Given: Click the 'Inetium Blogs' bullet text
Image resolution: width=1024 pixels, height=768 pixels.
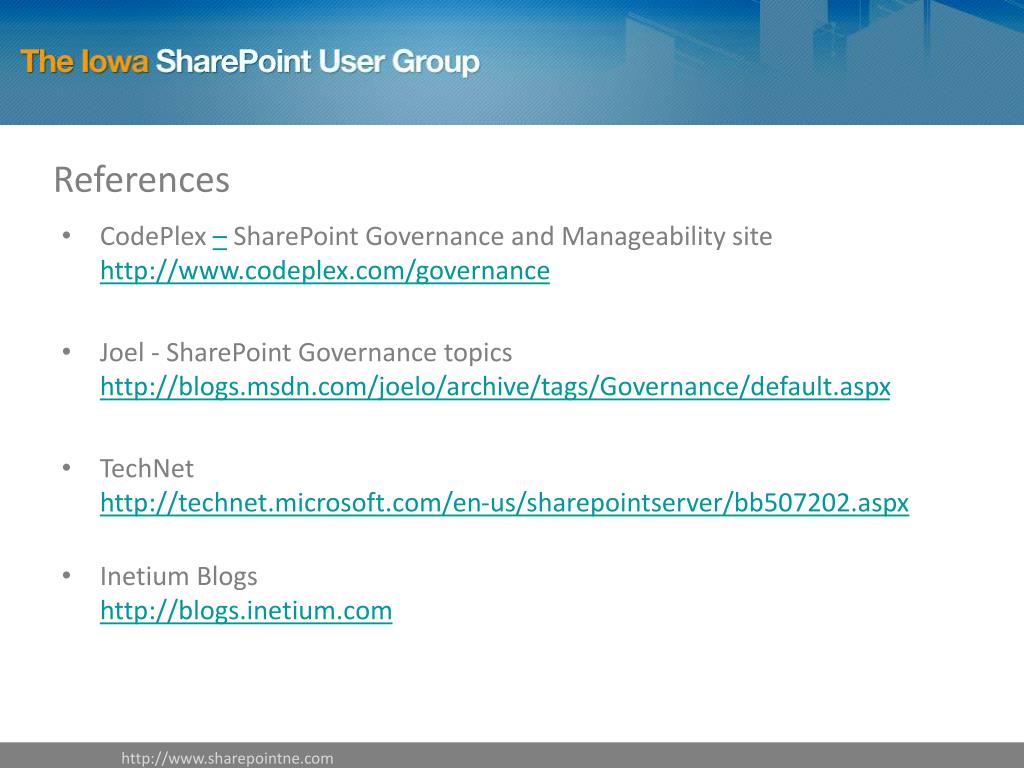Looking at the screenshot, I should pos(178,576).
